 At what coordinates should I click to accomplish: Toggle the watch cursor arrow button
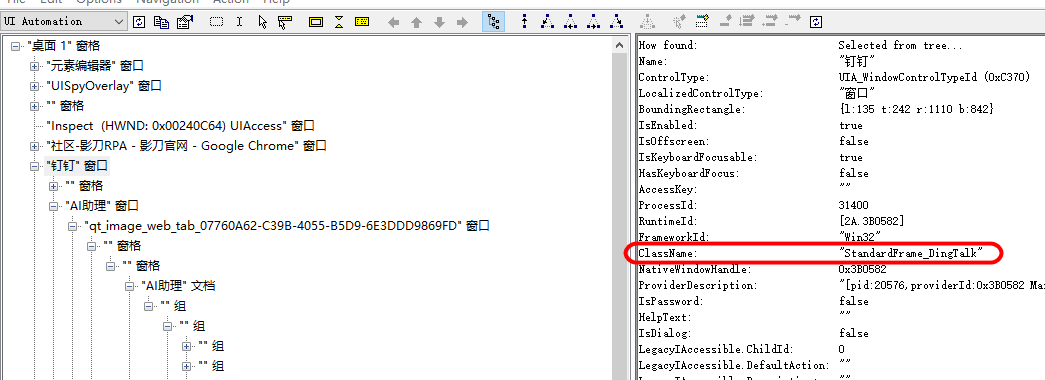[262, 22]
